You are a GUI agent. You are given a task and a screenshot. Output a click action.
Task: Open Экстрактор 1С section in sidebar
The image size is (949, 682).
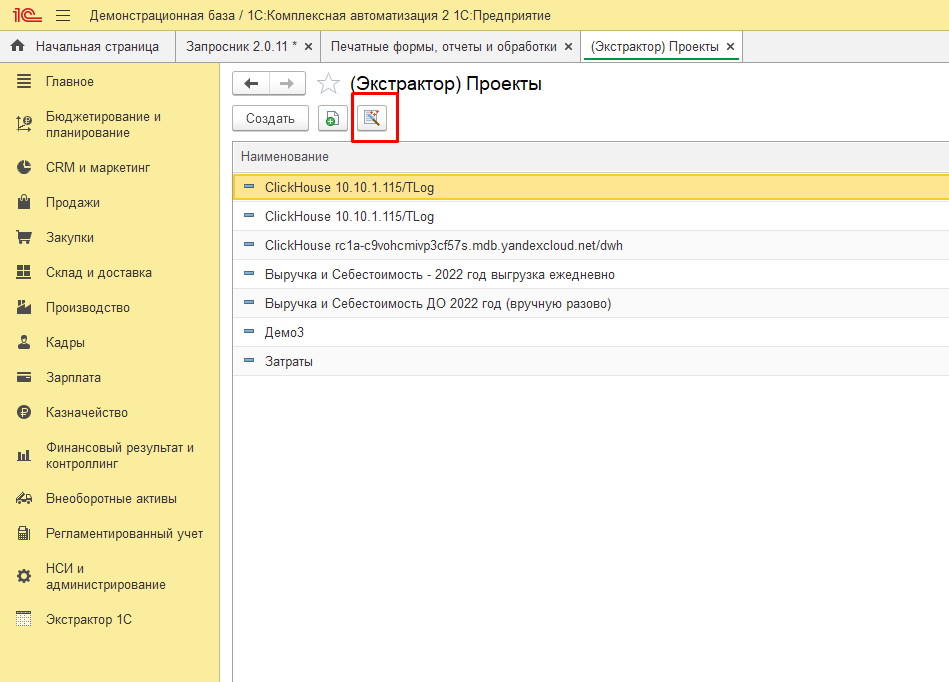point(88,619)
